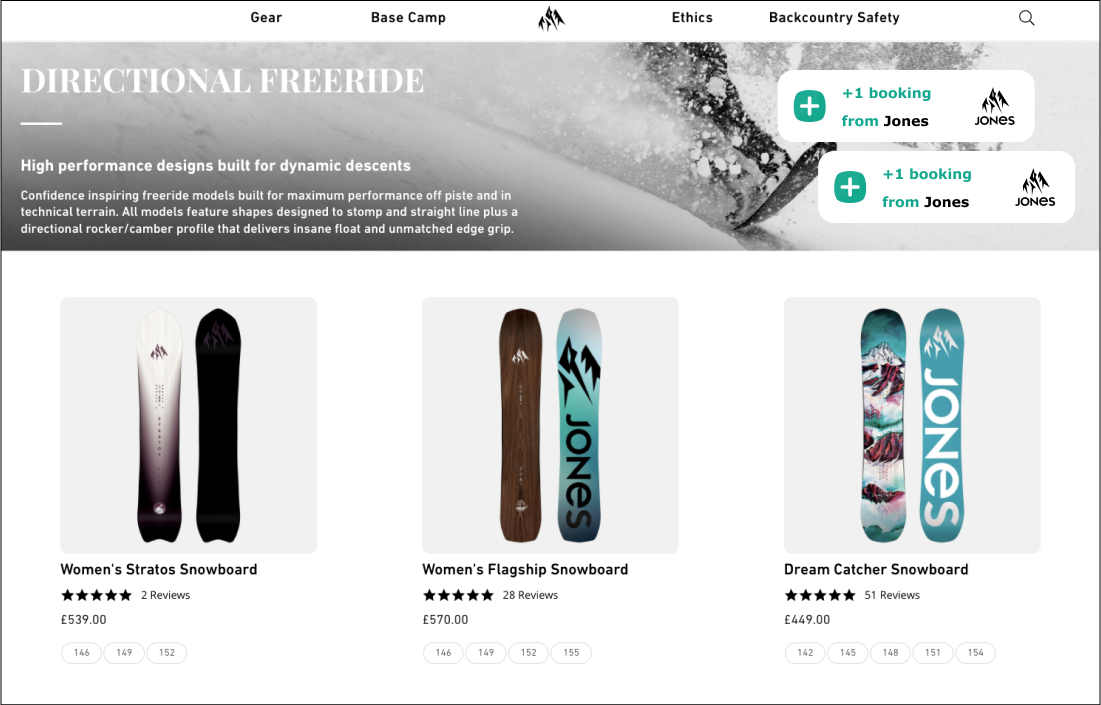Click the star rating of Dream Catcher

click(x=820, y=595)
